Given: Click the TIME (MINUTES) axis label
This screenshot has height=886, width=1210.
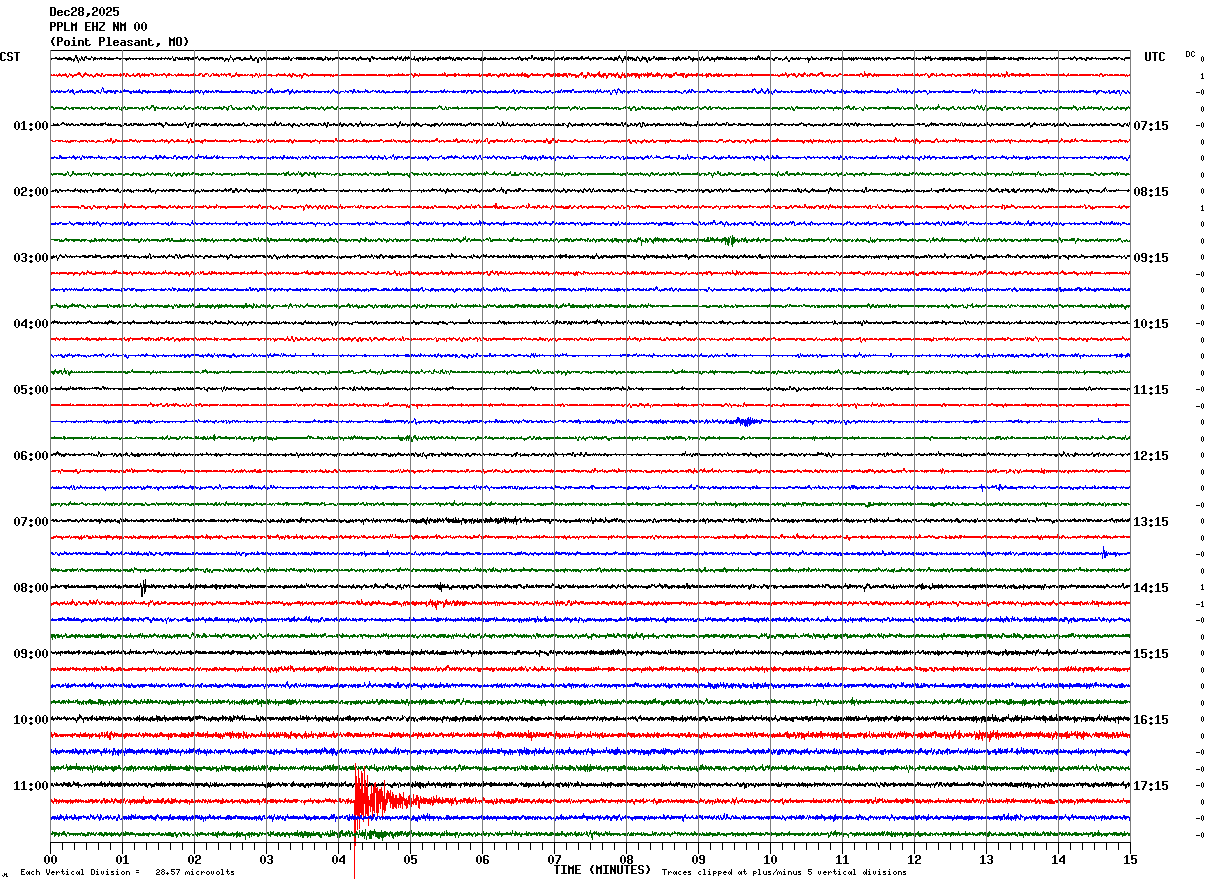Looking at the screenshot, I should click(602, 870).
